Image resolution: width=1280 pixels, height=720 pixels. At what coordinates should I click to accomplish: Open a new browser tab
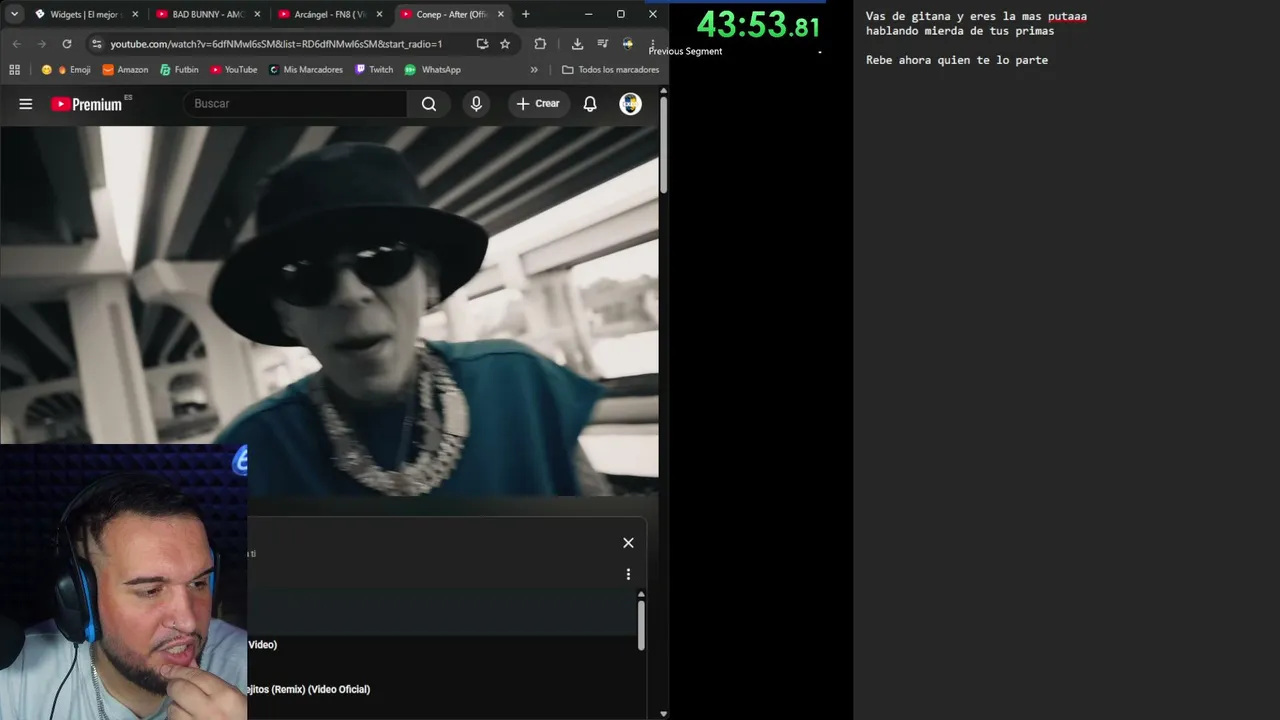coord(526,14)
